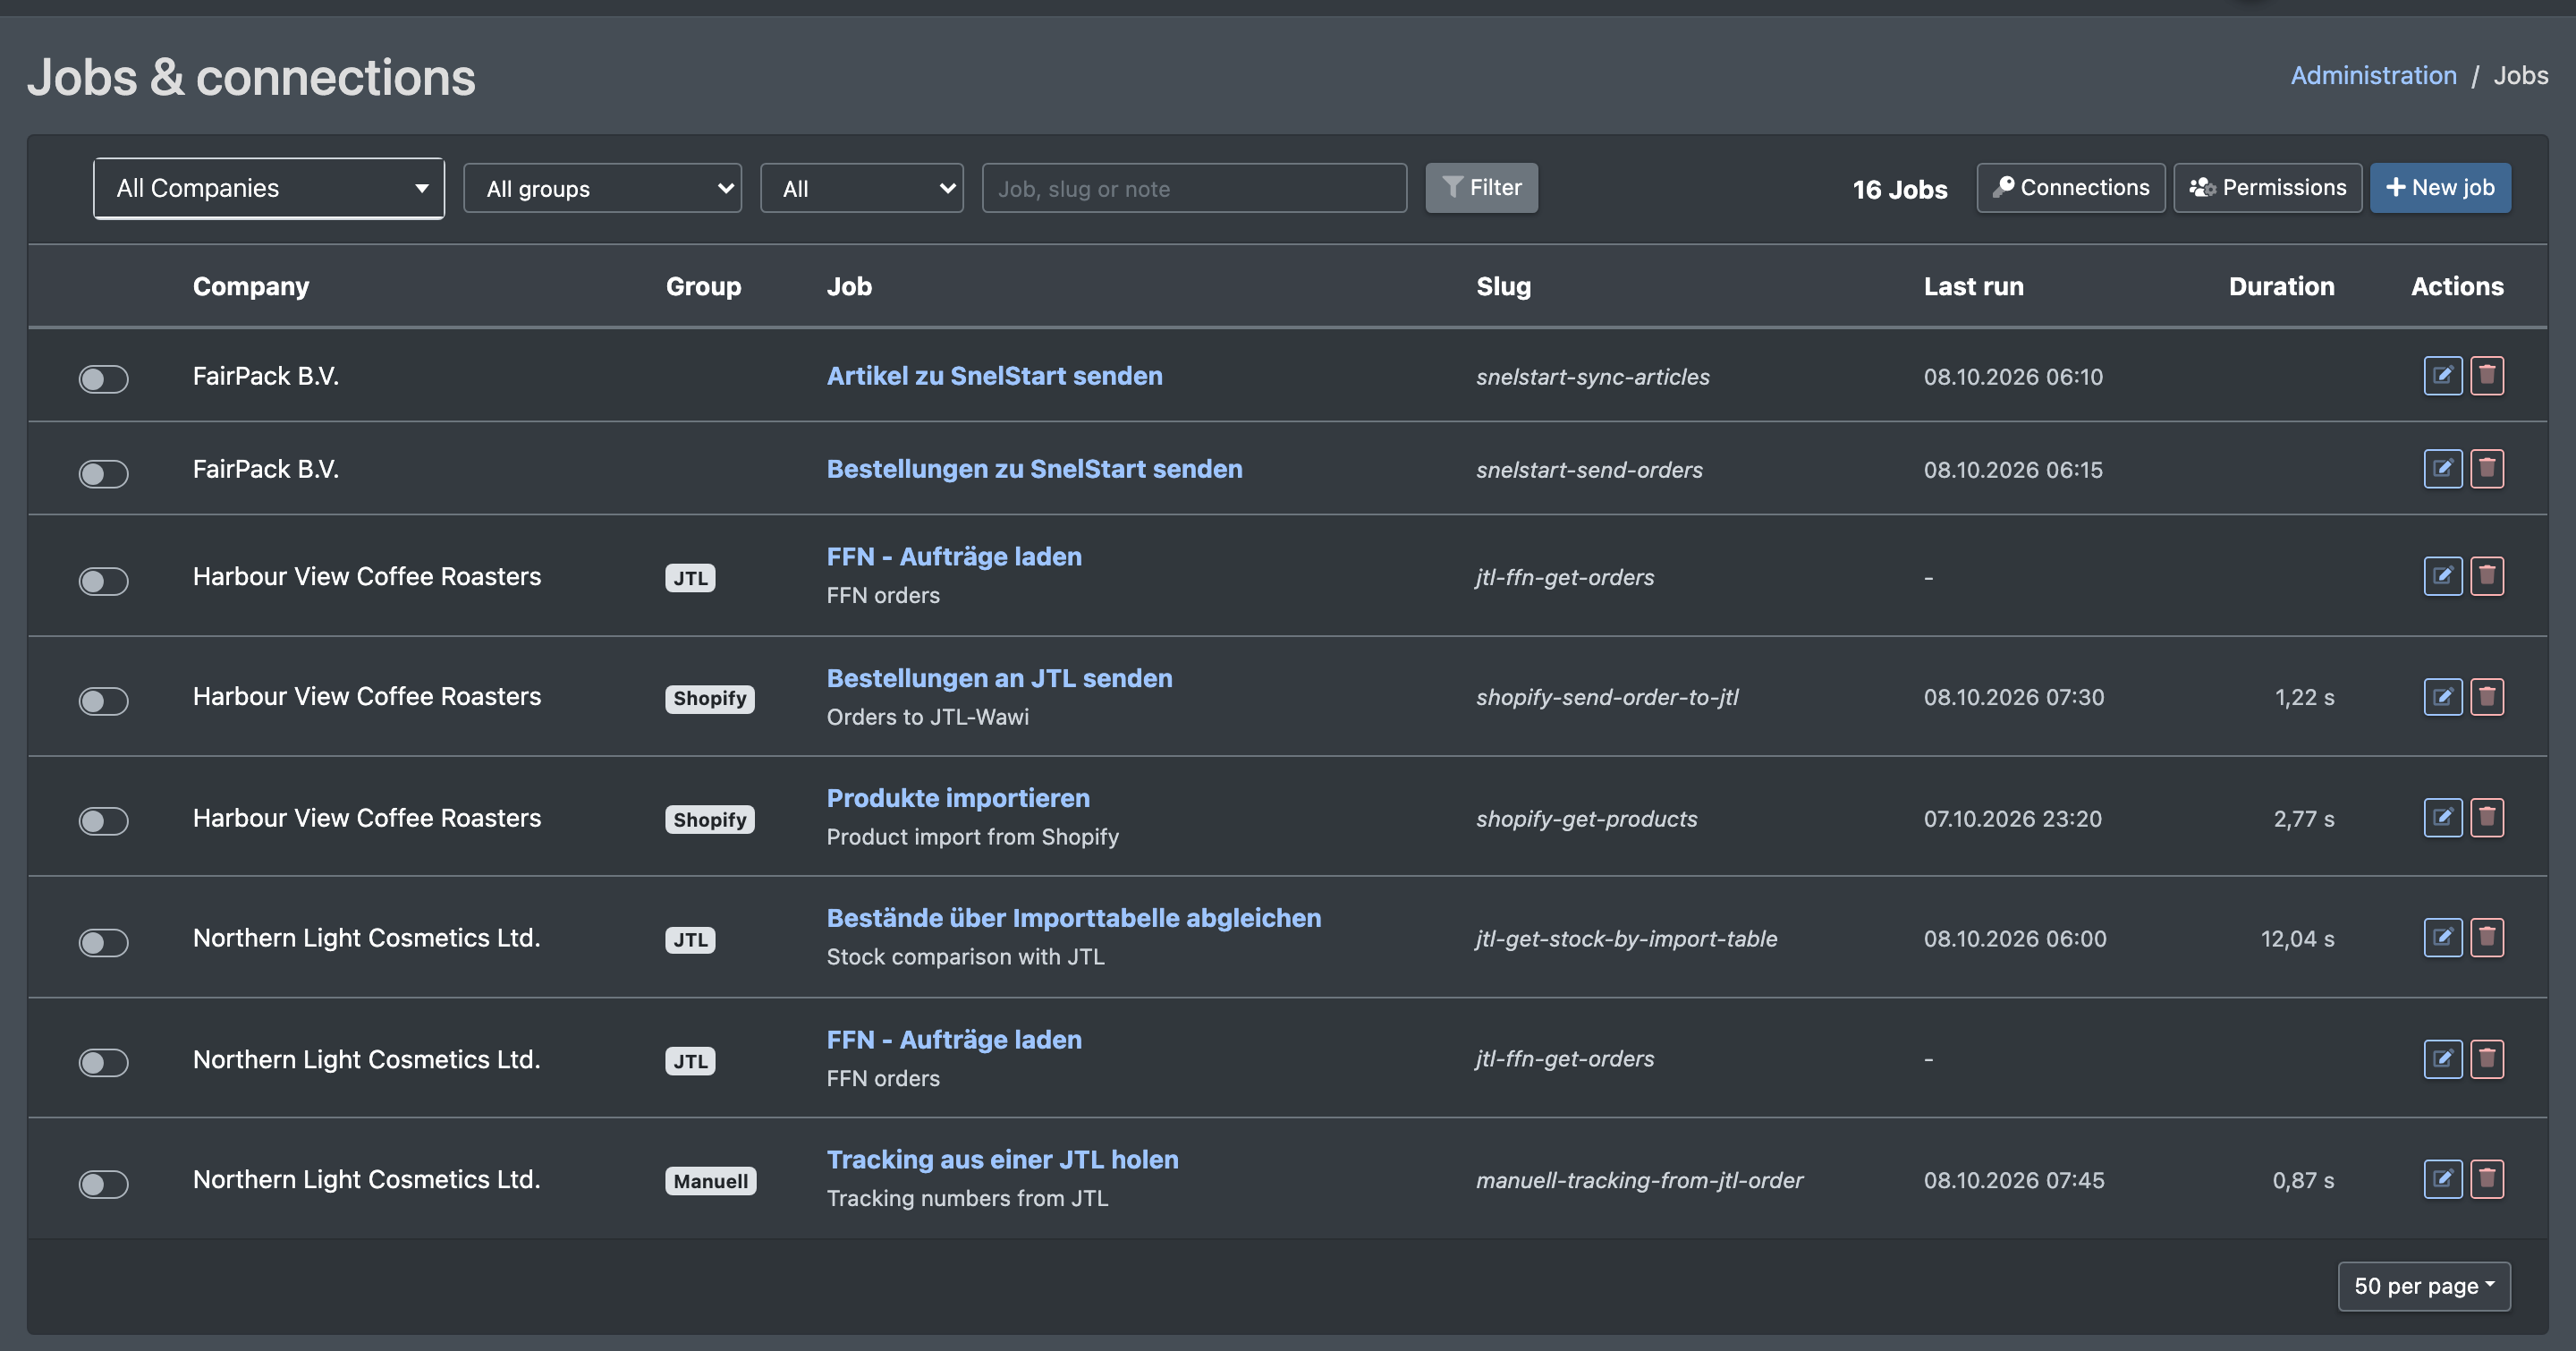Toggle Northern Light's jtl-ffn-get-orders job switch
2576x1351 pixels.
click(x=104, y=1062)
